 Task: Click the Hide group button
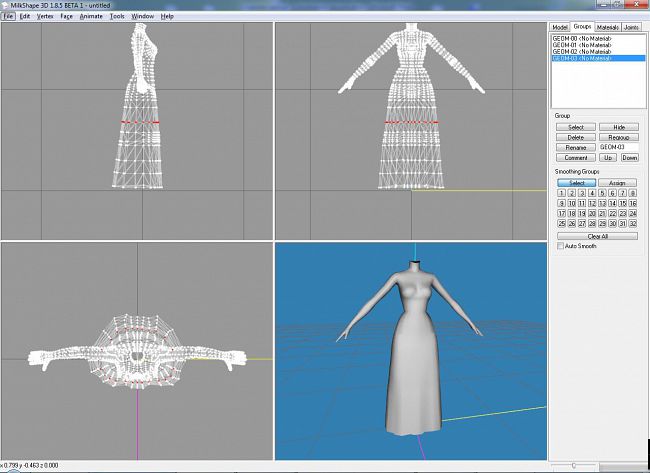619,127
